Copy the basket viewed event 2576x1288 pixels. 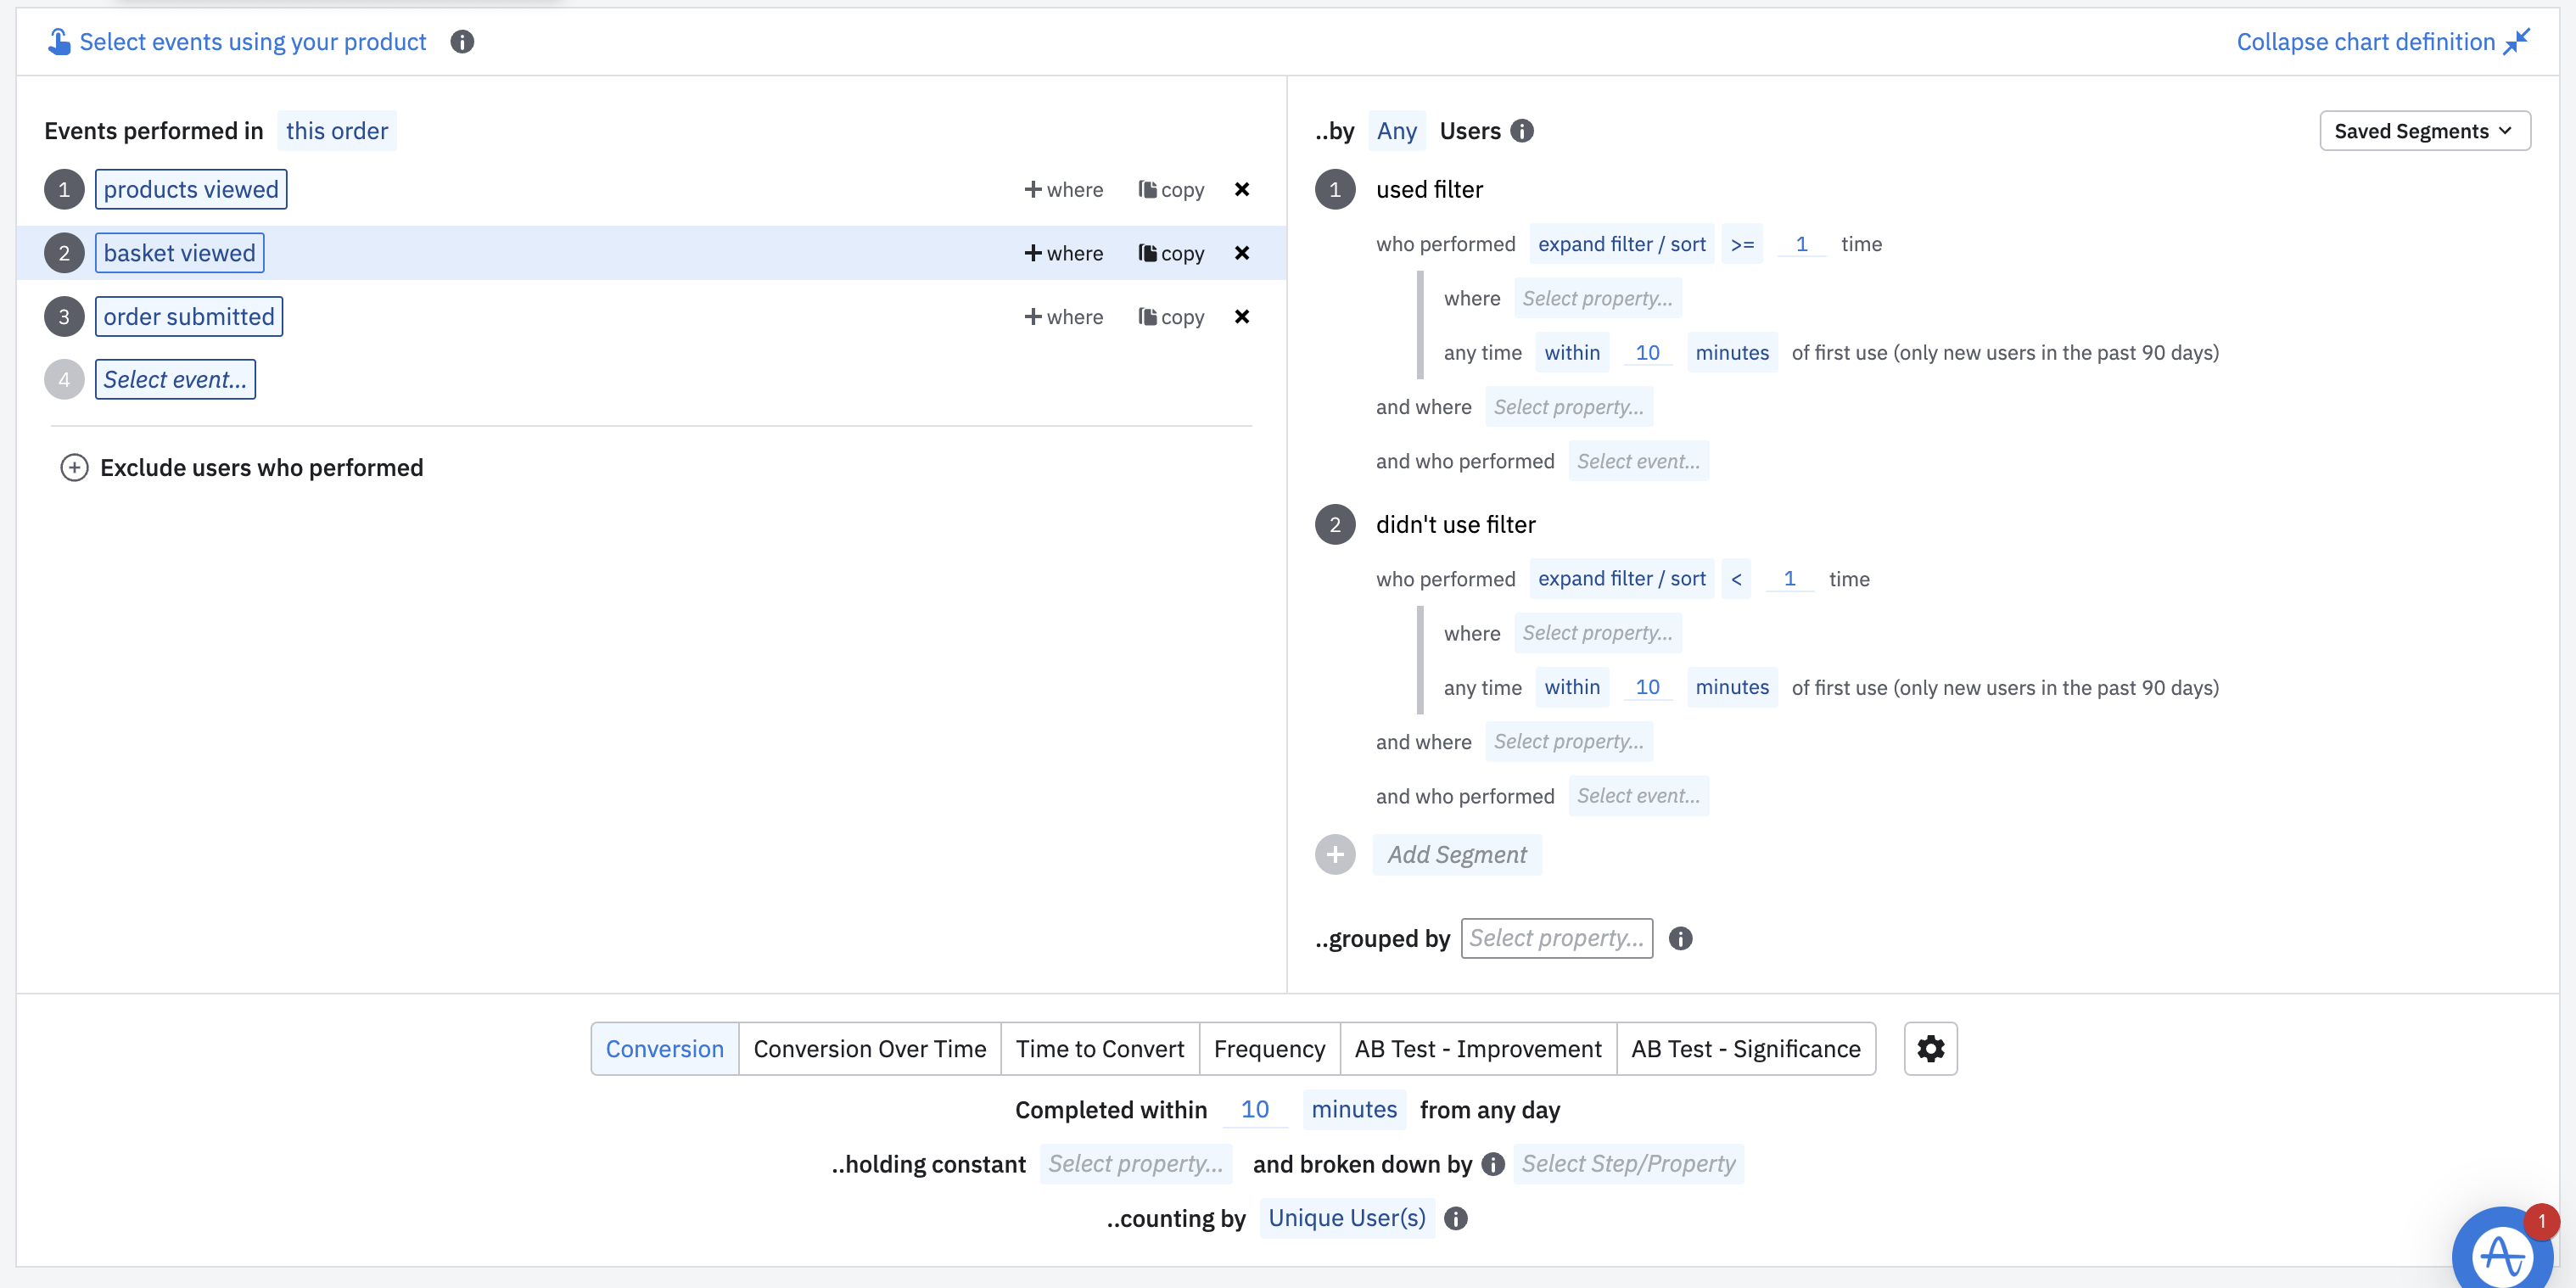tap(1170, 253)
